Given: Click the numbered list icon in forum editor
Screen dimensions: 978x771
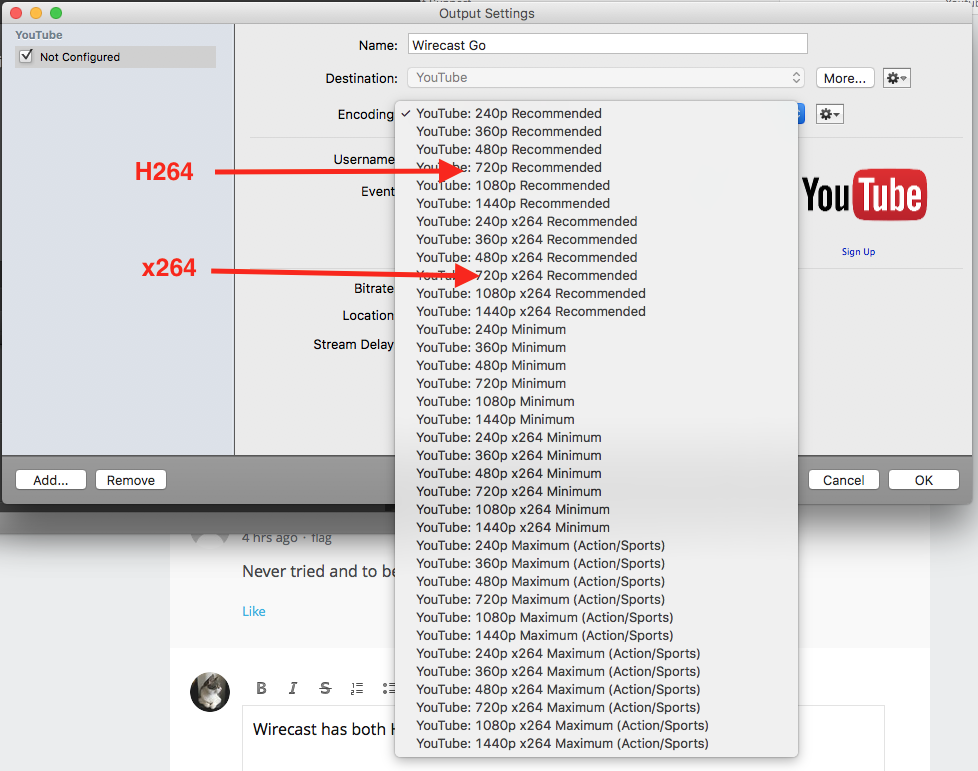Looking at the screenshot, I should 357,688.
